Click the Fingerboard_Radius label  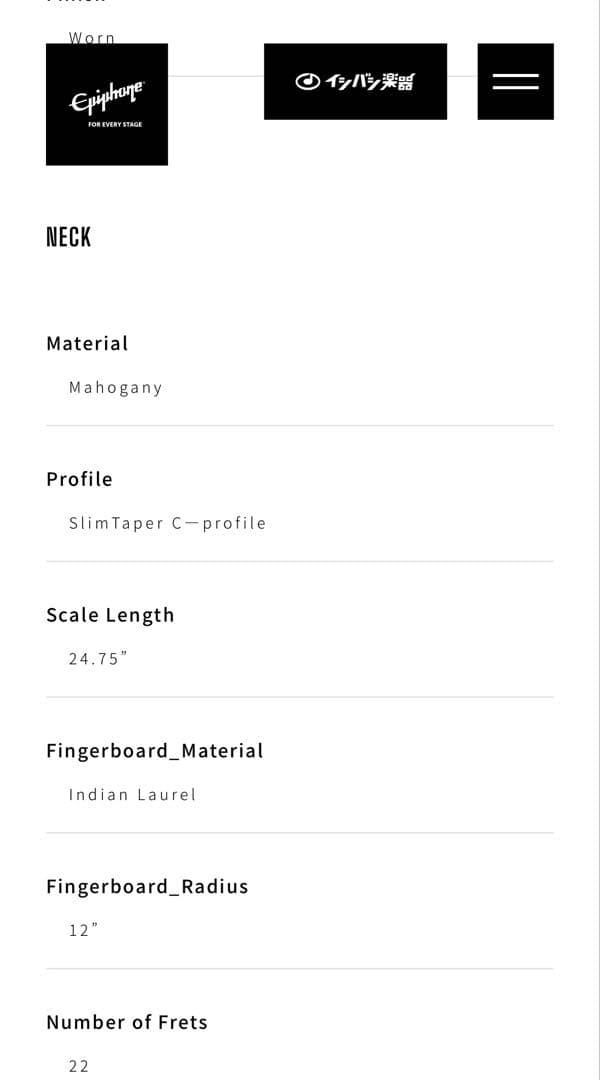coord(147,887)
